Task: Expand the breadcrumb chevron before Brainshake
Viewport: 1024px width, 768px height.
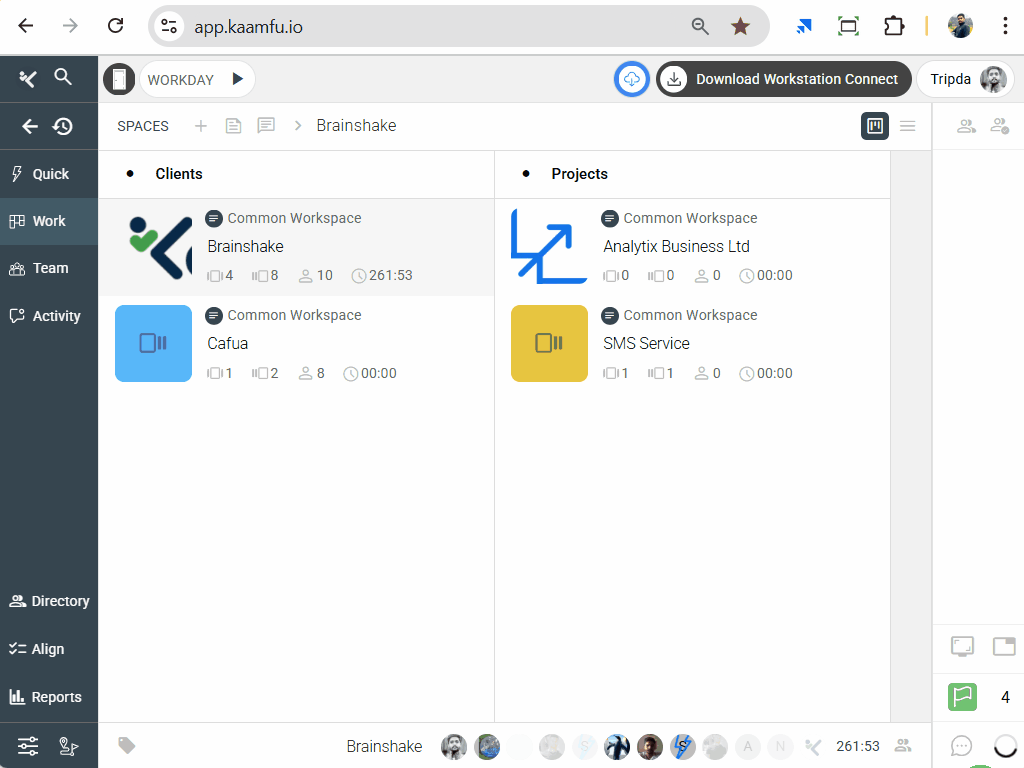Action: tap(298, 126)
